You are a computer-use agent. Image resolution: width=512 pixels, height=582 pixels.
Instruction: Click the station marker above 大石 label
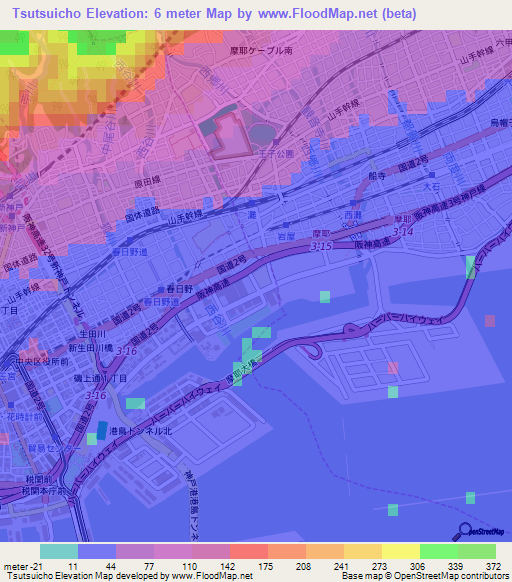[x=432, y=175]
